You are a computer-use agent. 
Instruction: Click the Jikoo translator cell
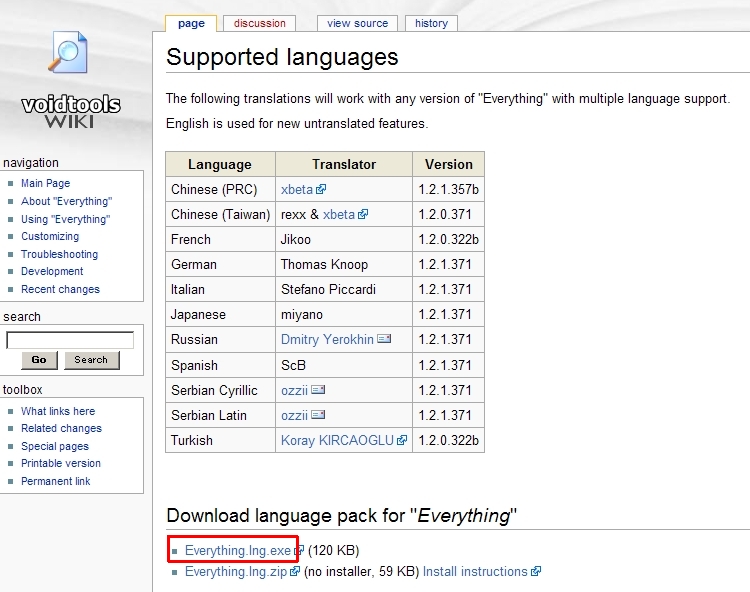click(x=344, y=239)
